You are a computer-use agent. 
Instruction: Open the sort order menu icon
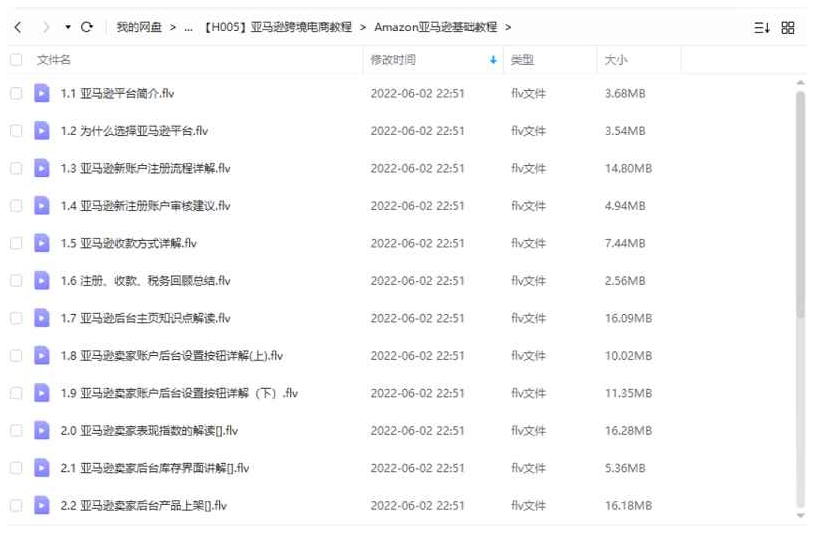click(761, 28)
